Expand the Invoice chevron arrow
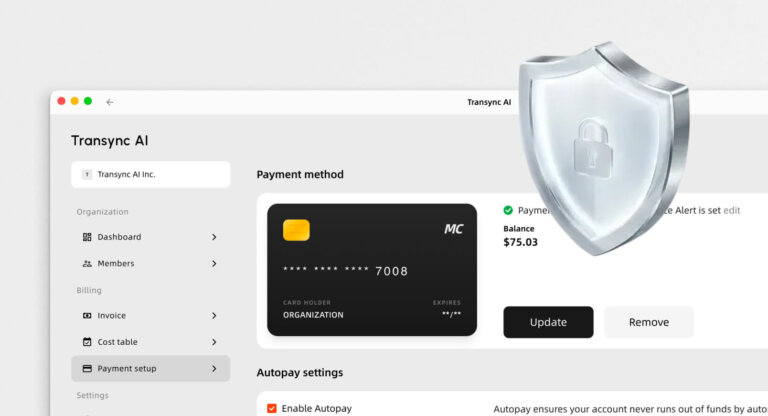Viewport: 768px width, 416px height. 214,316
